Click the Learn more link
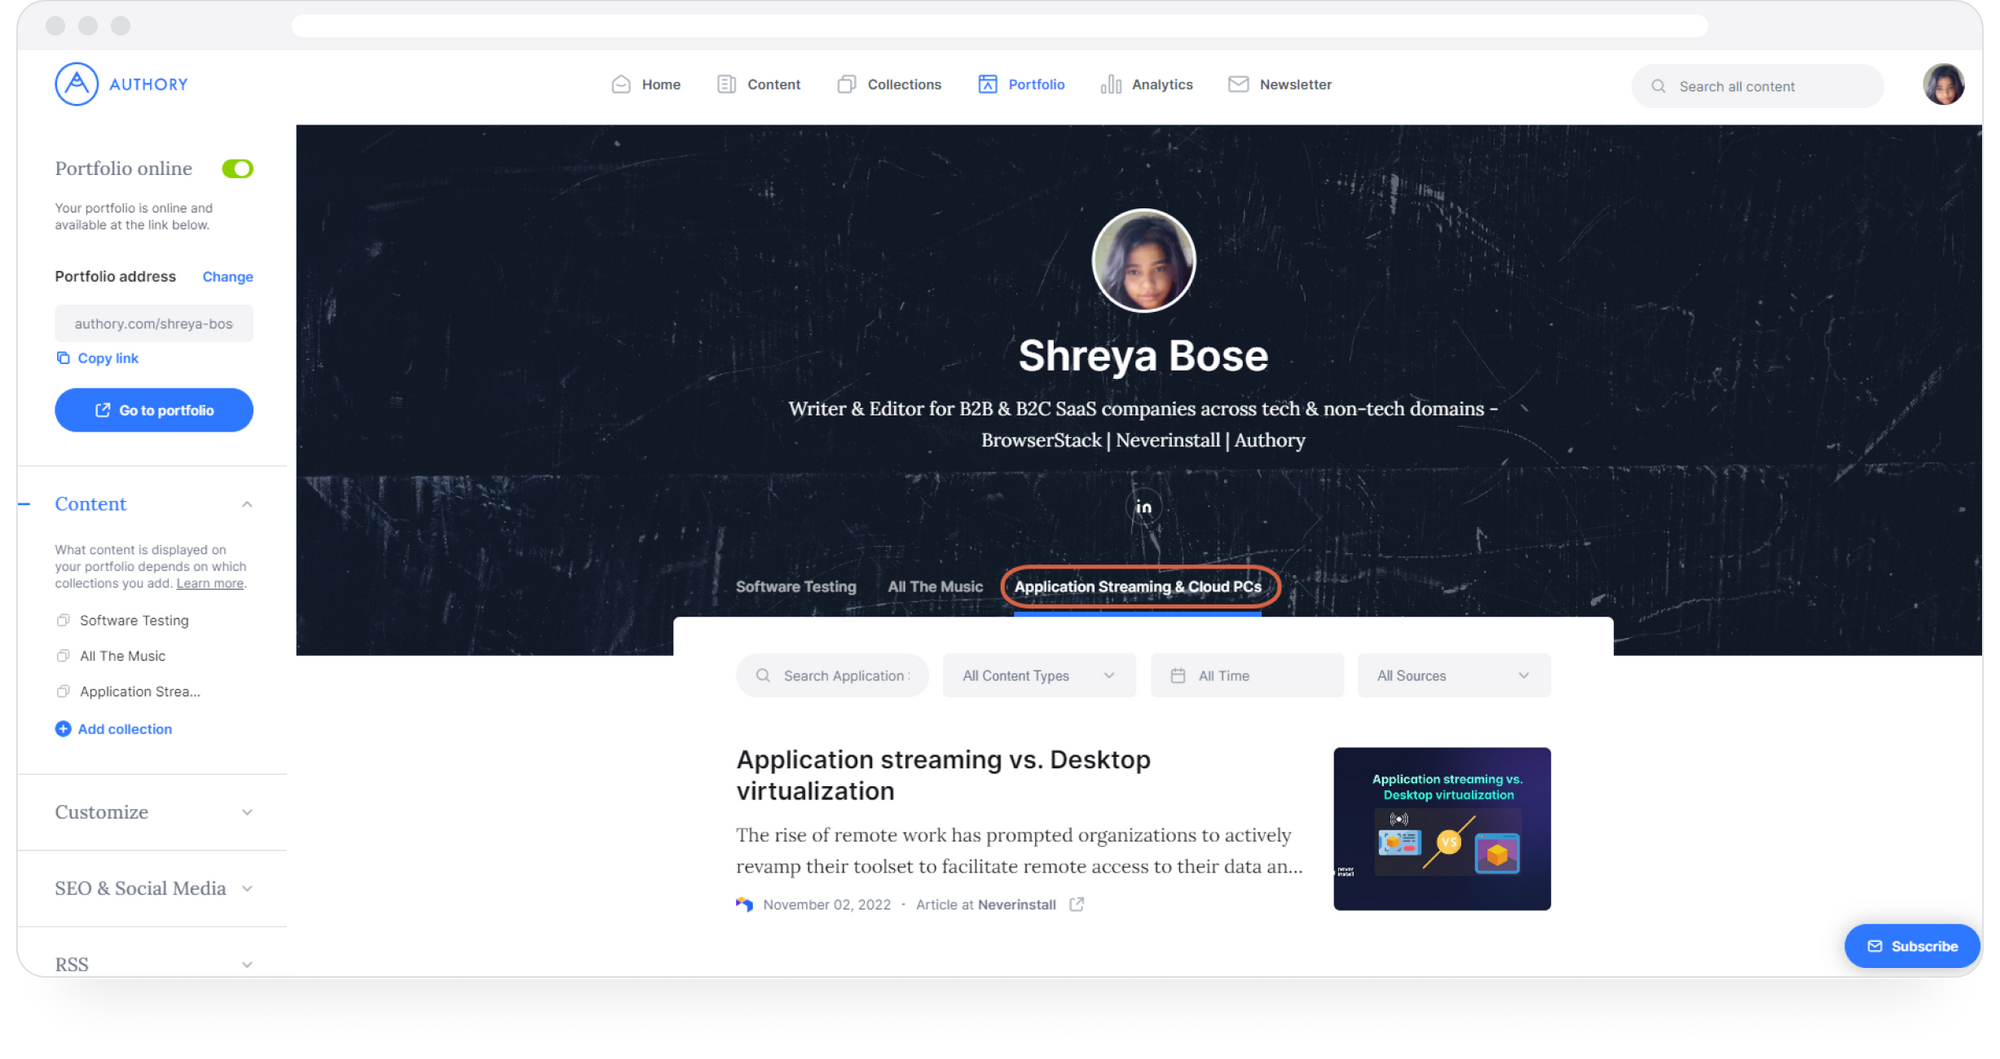The height and width of the screenshot is (1059, 2000). point(210,584)
